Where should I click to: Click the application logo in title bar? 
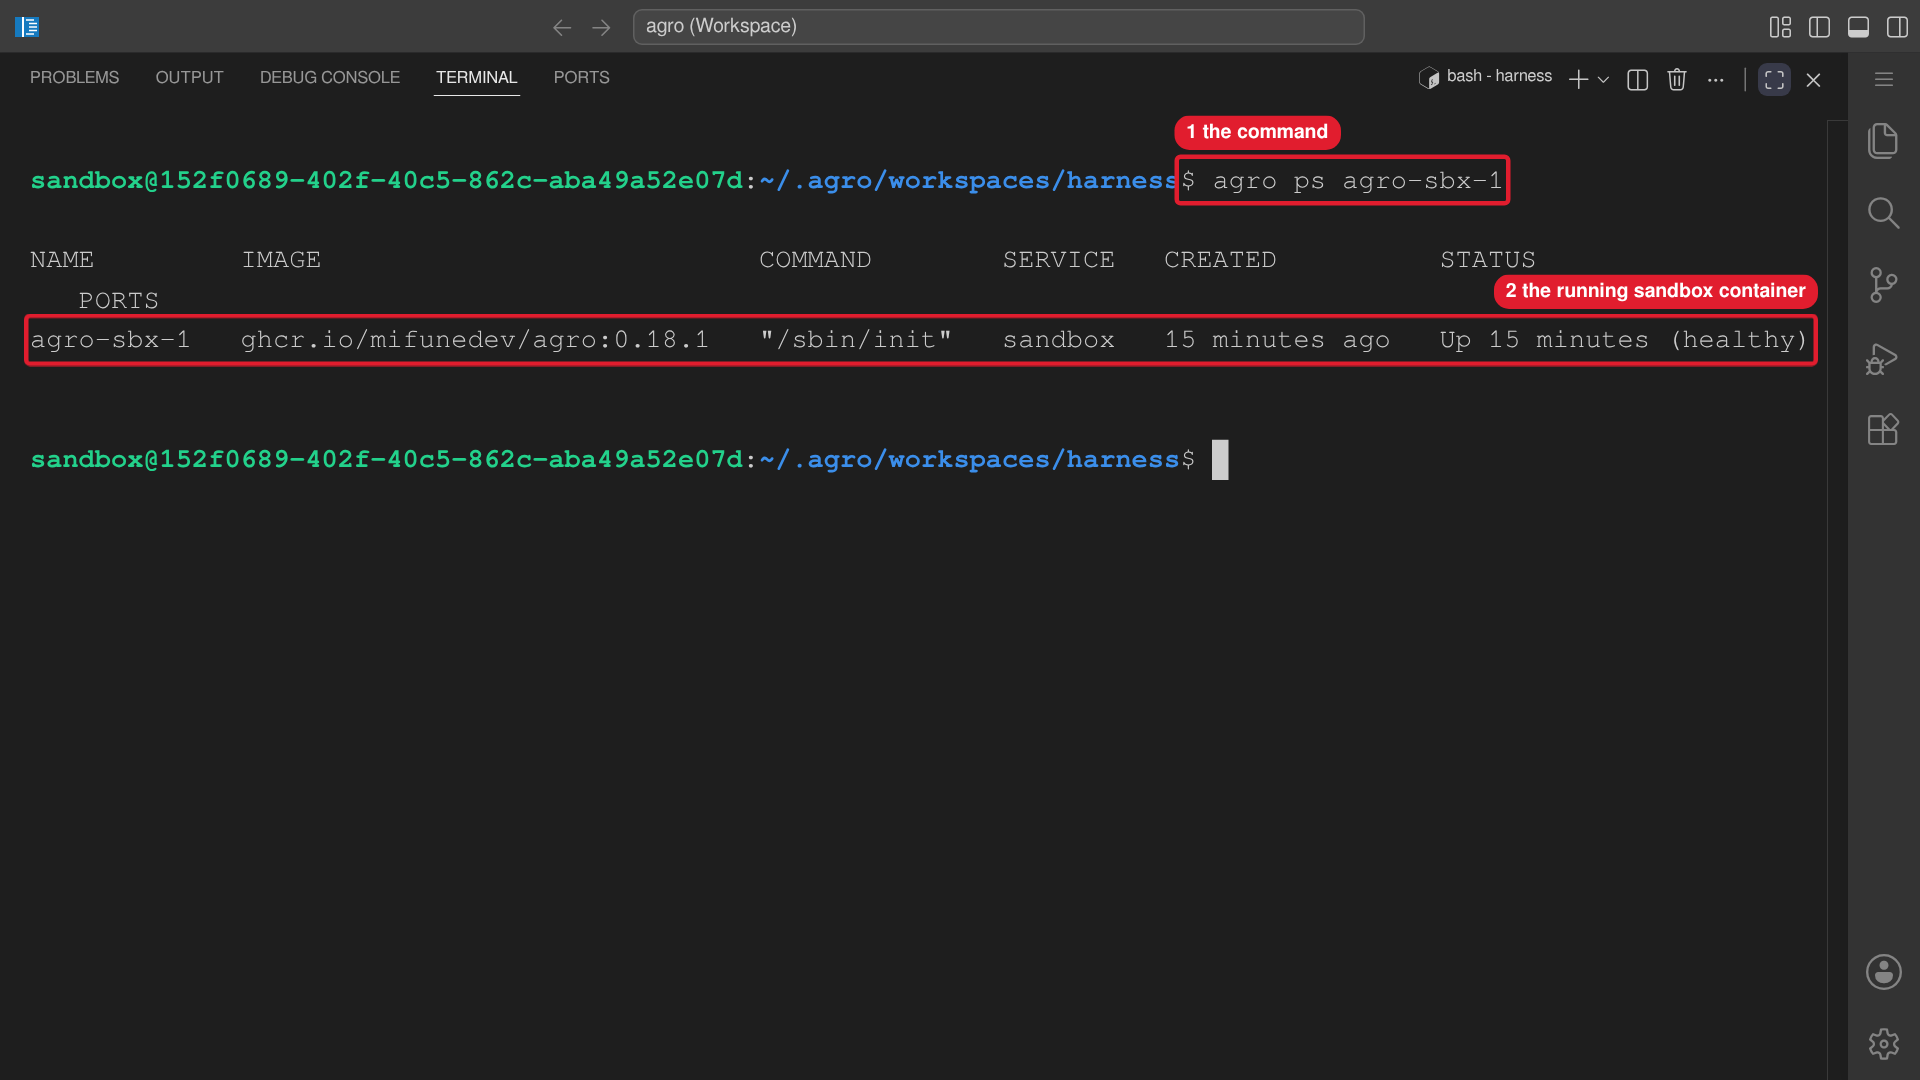pyautogui.click(x=27, y=27)
